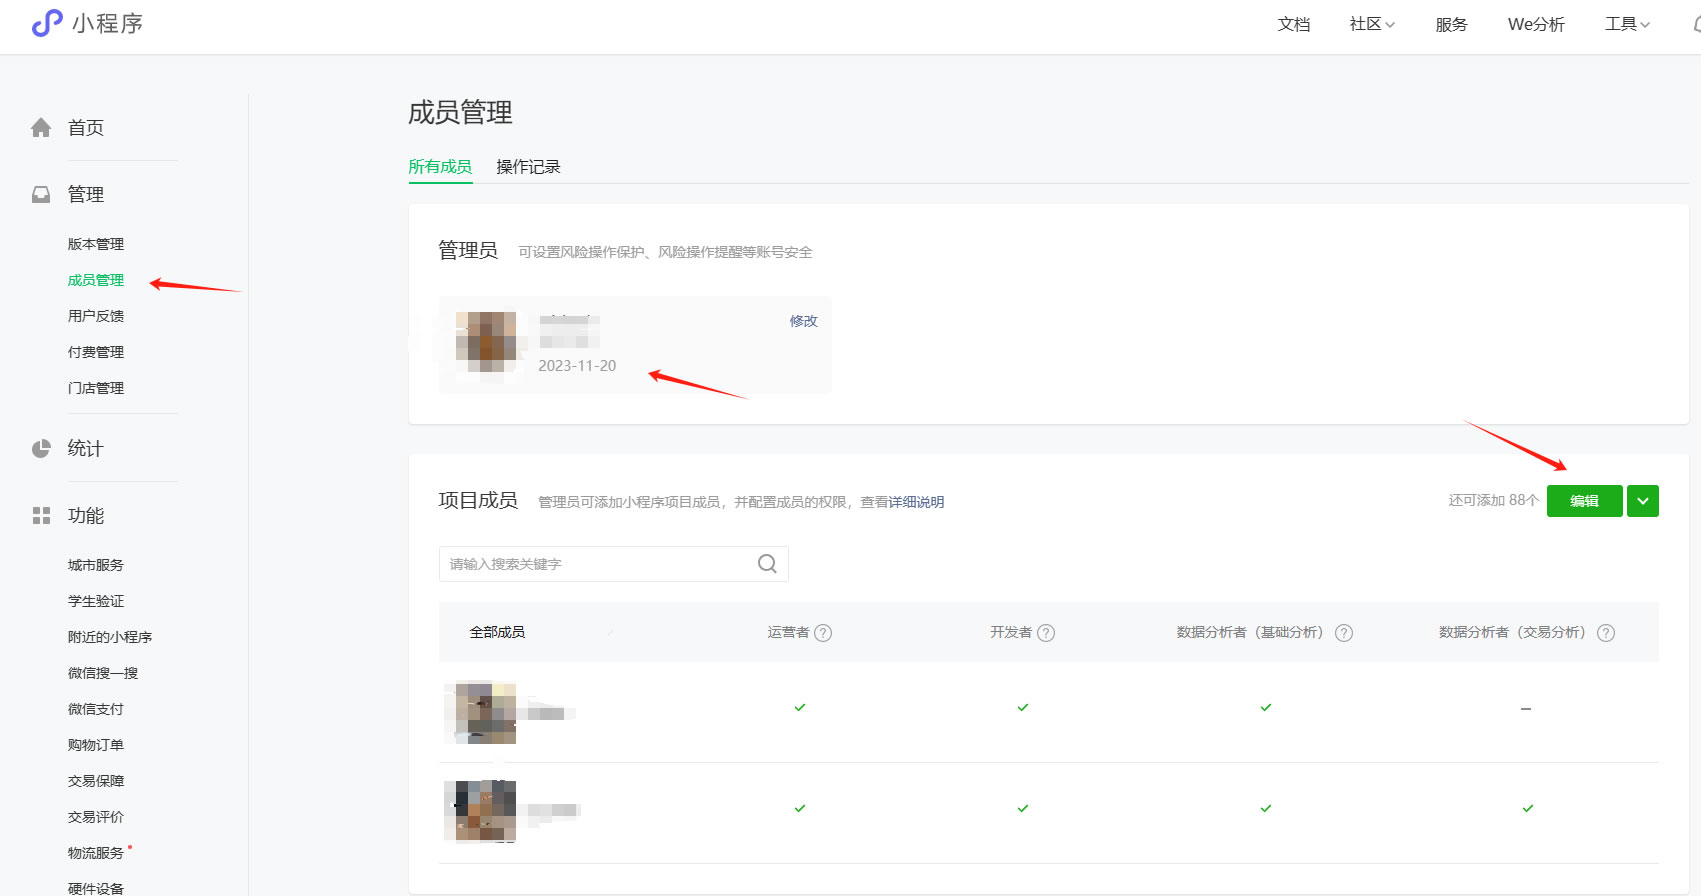
Task: Click help icon next to 数据分析者（交易分析）
Action: click(x=1606, y=633)
